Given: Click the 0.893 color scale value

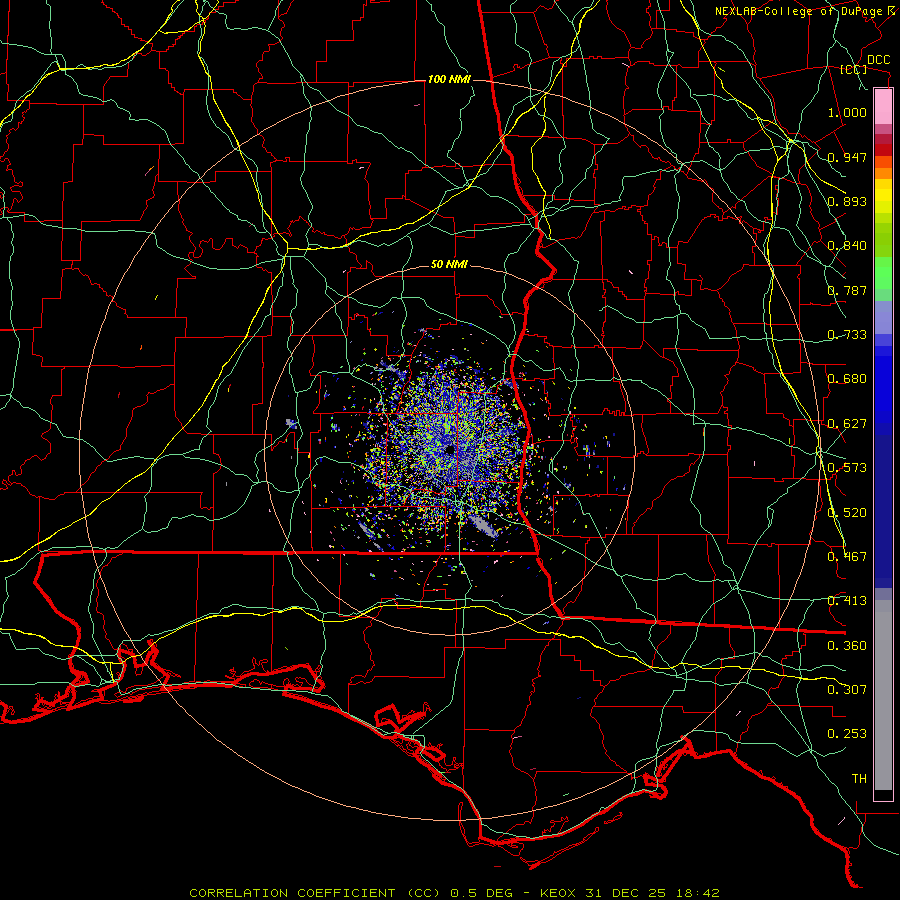Looking at the screenshot, I should 847,201.
